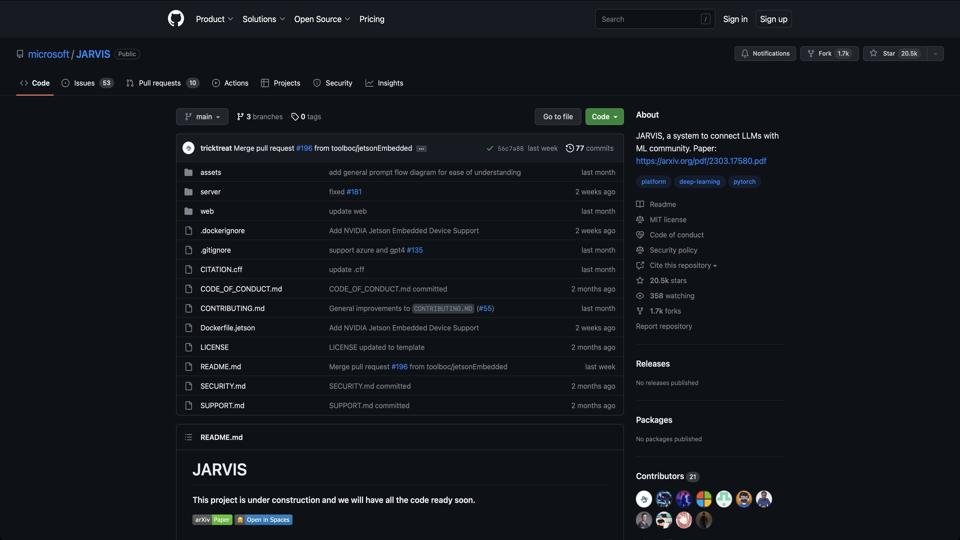Viewport: 960px width, 540px height.
Task: Open the Product menu
Action: 214,19
